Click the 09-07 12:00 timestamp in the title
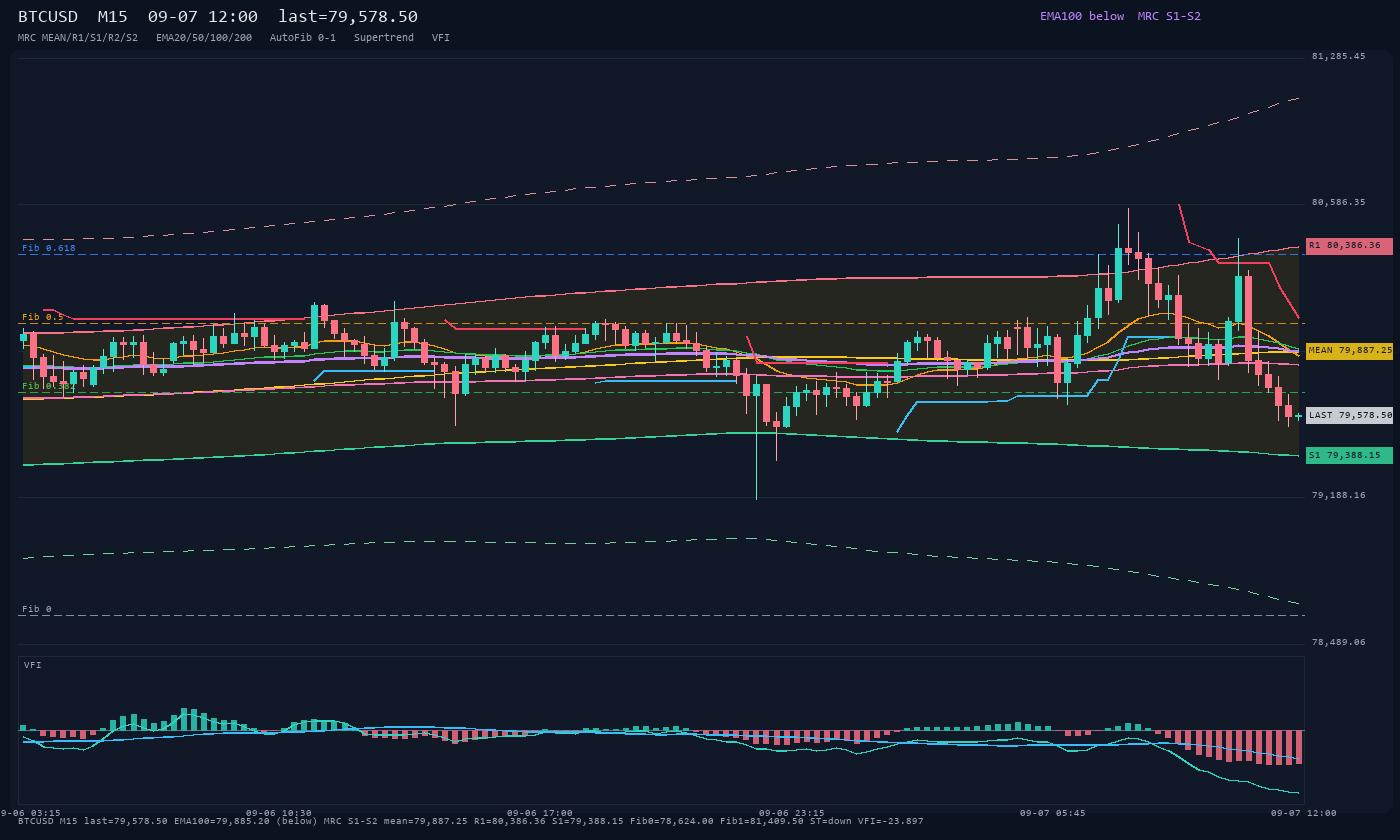 [203, 17]
